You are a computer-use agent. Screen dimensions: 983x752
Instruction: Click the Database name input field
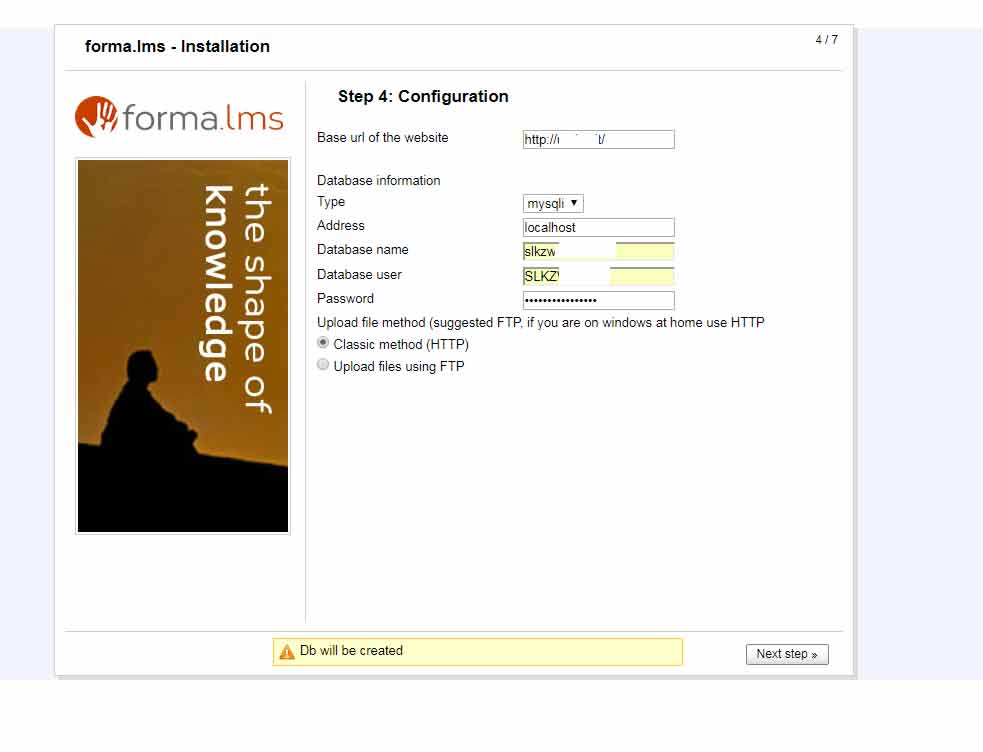[598, 252]
